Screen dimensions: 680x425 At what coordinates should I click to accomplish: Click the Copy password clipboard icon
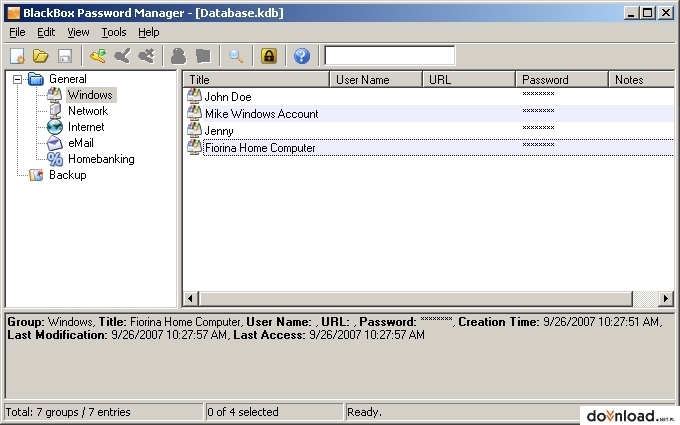tap(203, 56)
